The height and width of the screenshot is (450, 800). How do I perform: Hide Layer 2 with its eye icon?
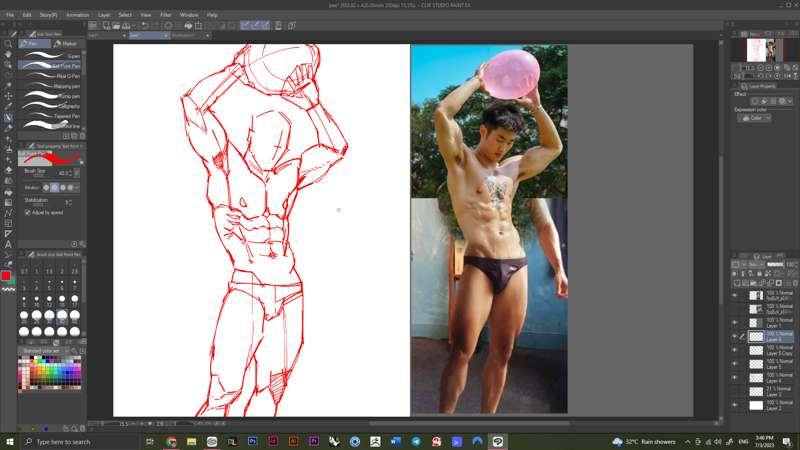tap(735, 405)
